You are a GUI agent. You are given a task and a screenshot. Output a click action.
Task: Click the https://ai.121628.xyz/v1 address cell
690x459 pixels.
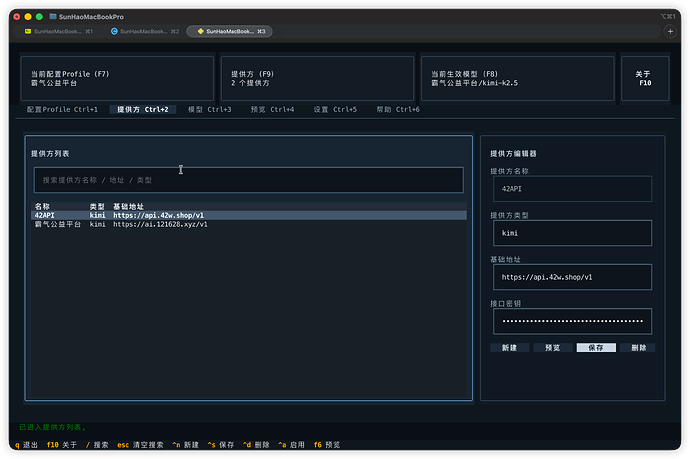(160, 224)
